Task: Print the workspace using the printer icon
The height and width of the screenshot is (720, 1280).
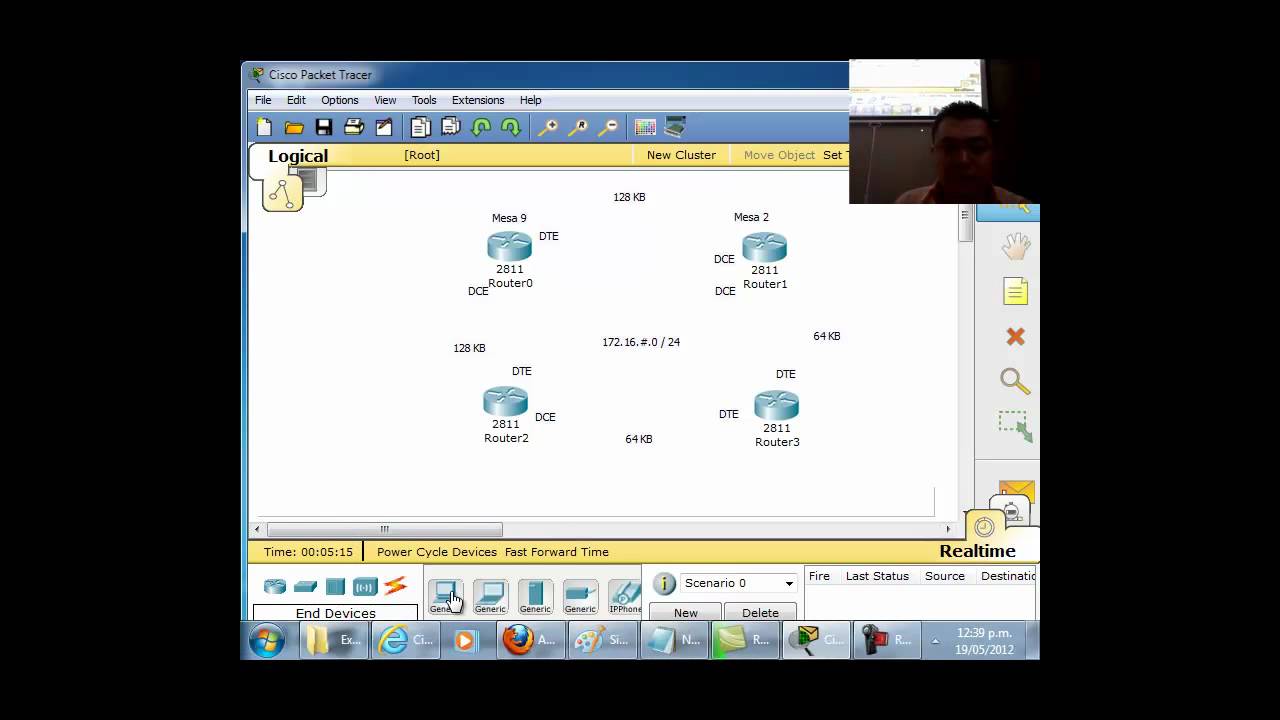Action: tap(353, 127)
